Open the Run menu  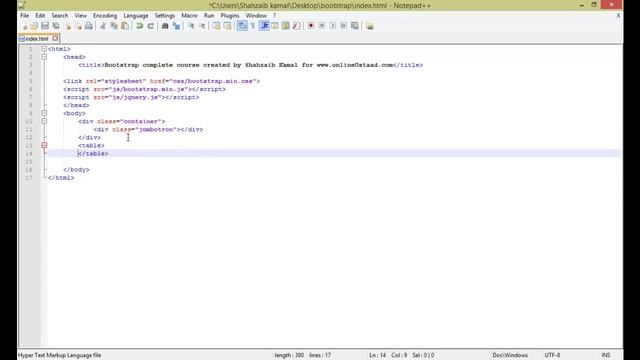pyautogui.click(x=209, y=16)
